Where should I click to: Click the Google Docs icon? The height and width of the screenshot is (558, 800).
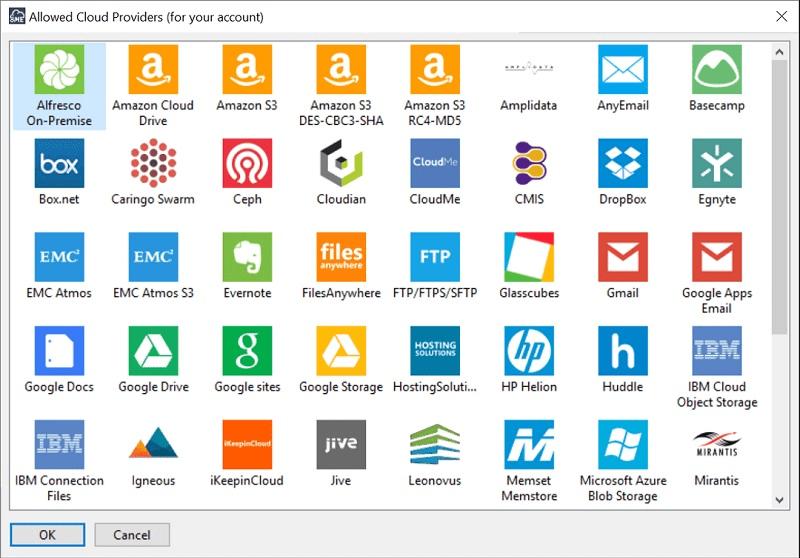click(59, 351)
